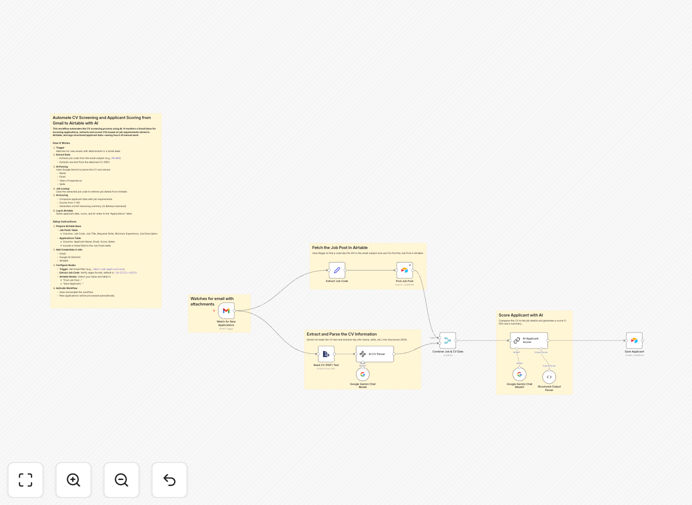692x505 pixels.
Task: Open the AI CV Parser node
Action: 375,354
